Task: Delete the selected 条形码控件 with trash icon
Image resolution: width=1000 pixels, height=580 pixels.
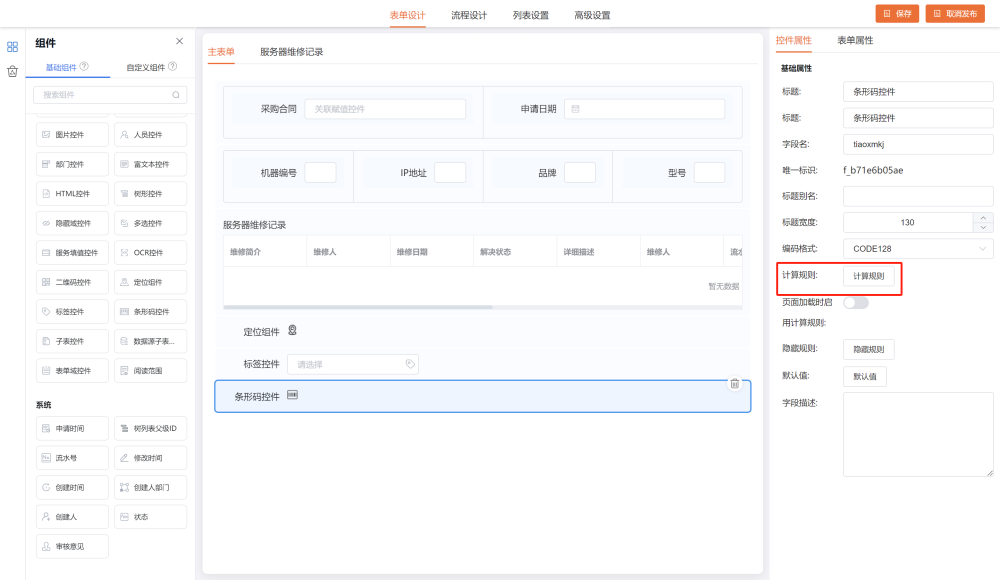Action: (x=734, y=383)
